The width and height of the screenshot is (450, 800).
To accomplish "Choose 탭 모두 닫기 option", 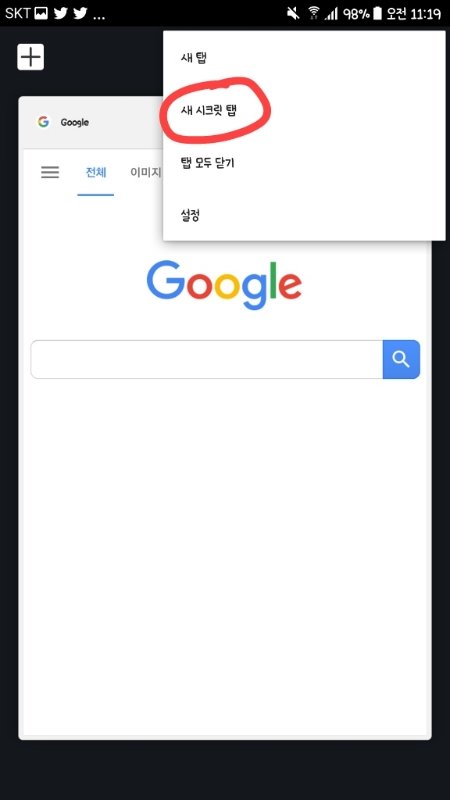I will (x=207, y=163).
